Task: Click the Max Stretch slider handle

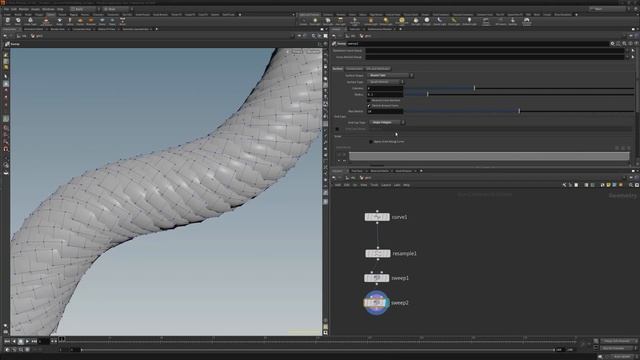Action: point(519,111)
